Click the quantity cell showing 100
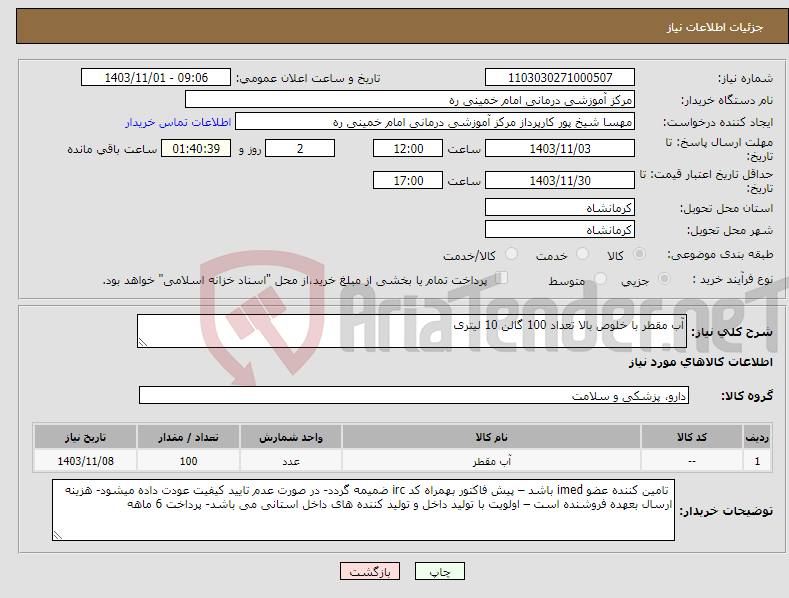This screenshot has height=598, width=789. coord(188,461)
